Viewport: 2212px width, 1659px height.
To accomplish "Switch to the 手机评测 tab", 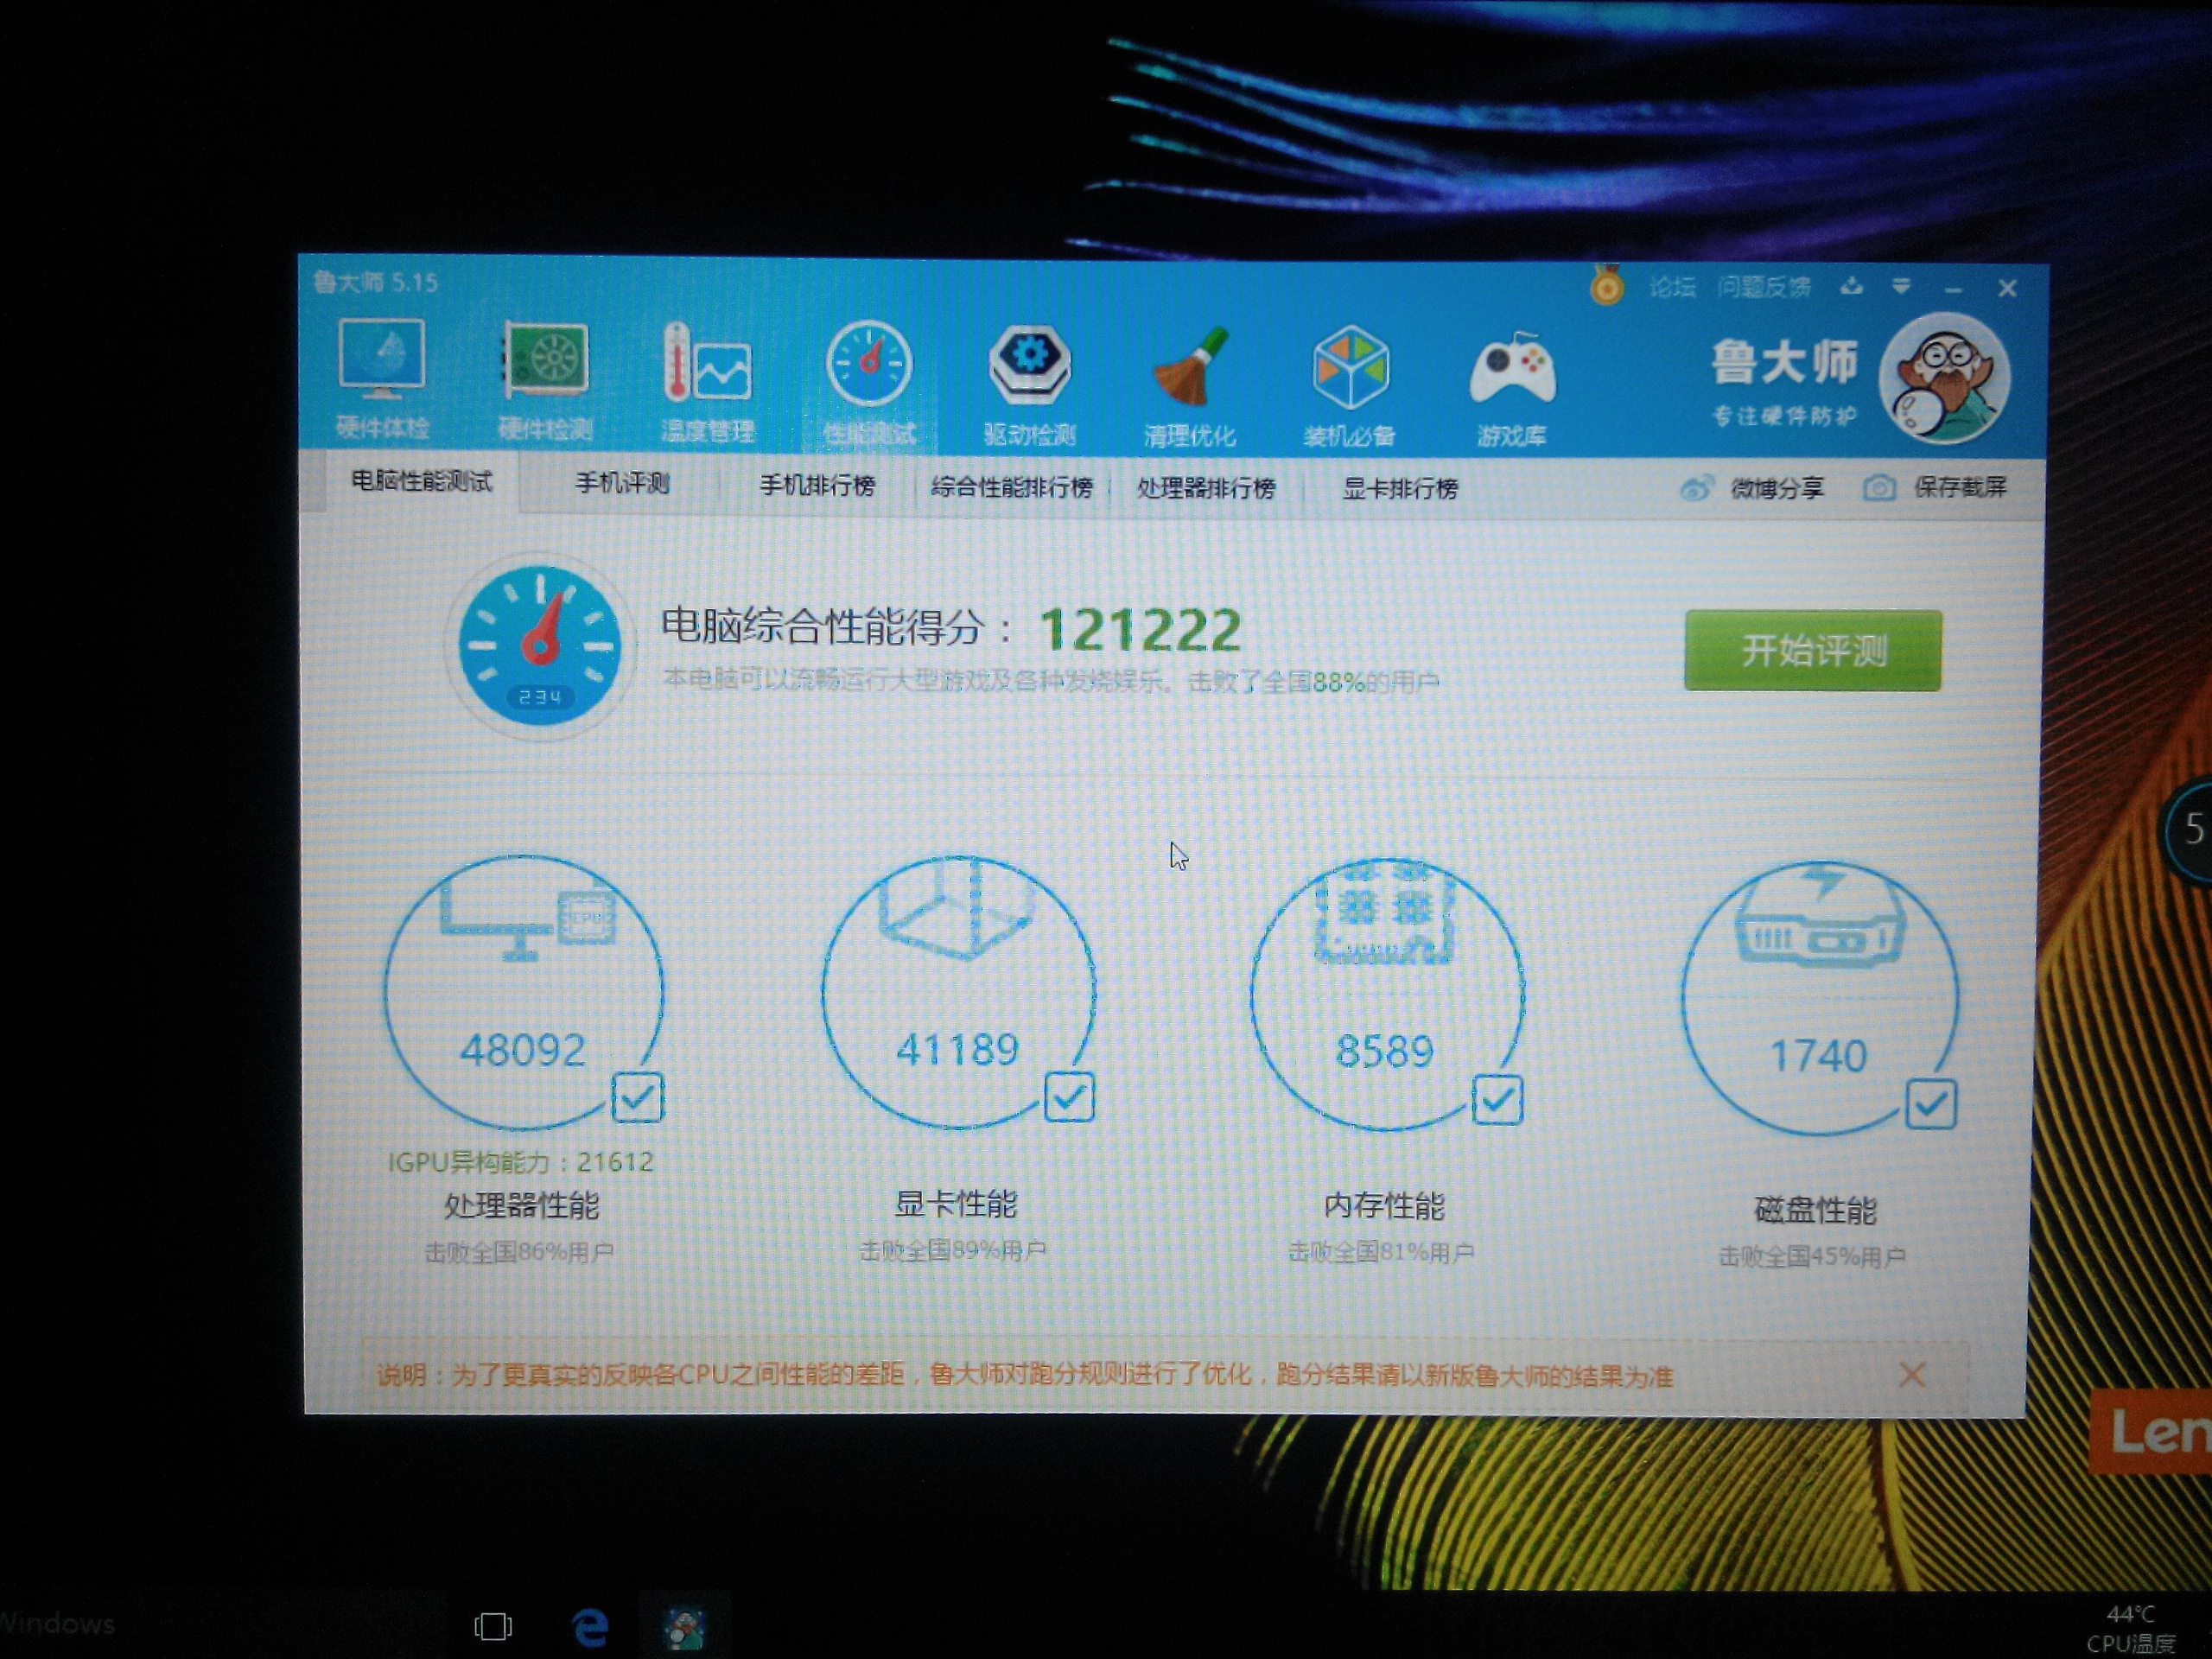I will (621, 484).
